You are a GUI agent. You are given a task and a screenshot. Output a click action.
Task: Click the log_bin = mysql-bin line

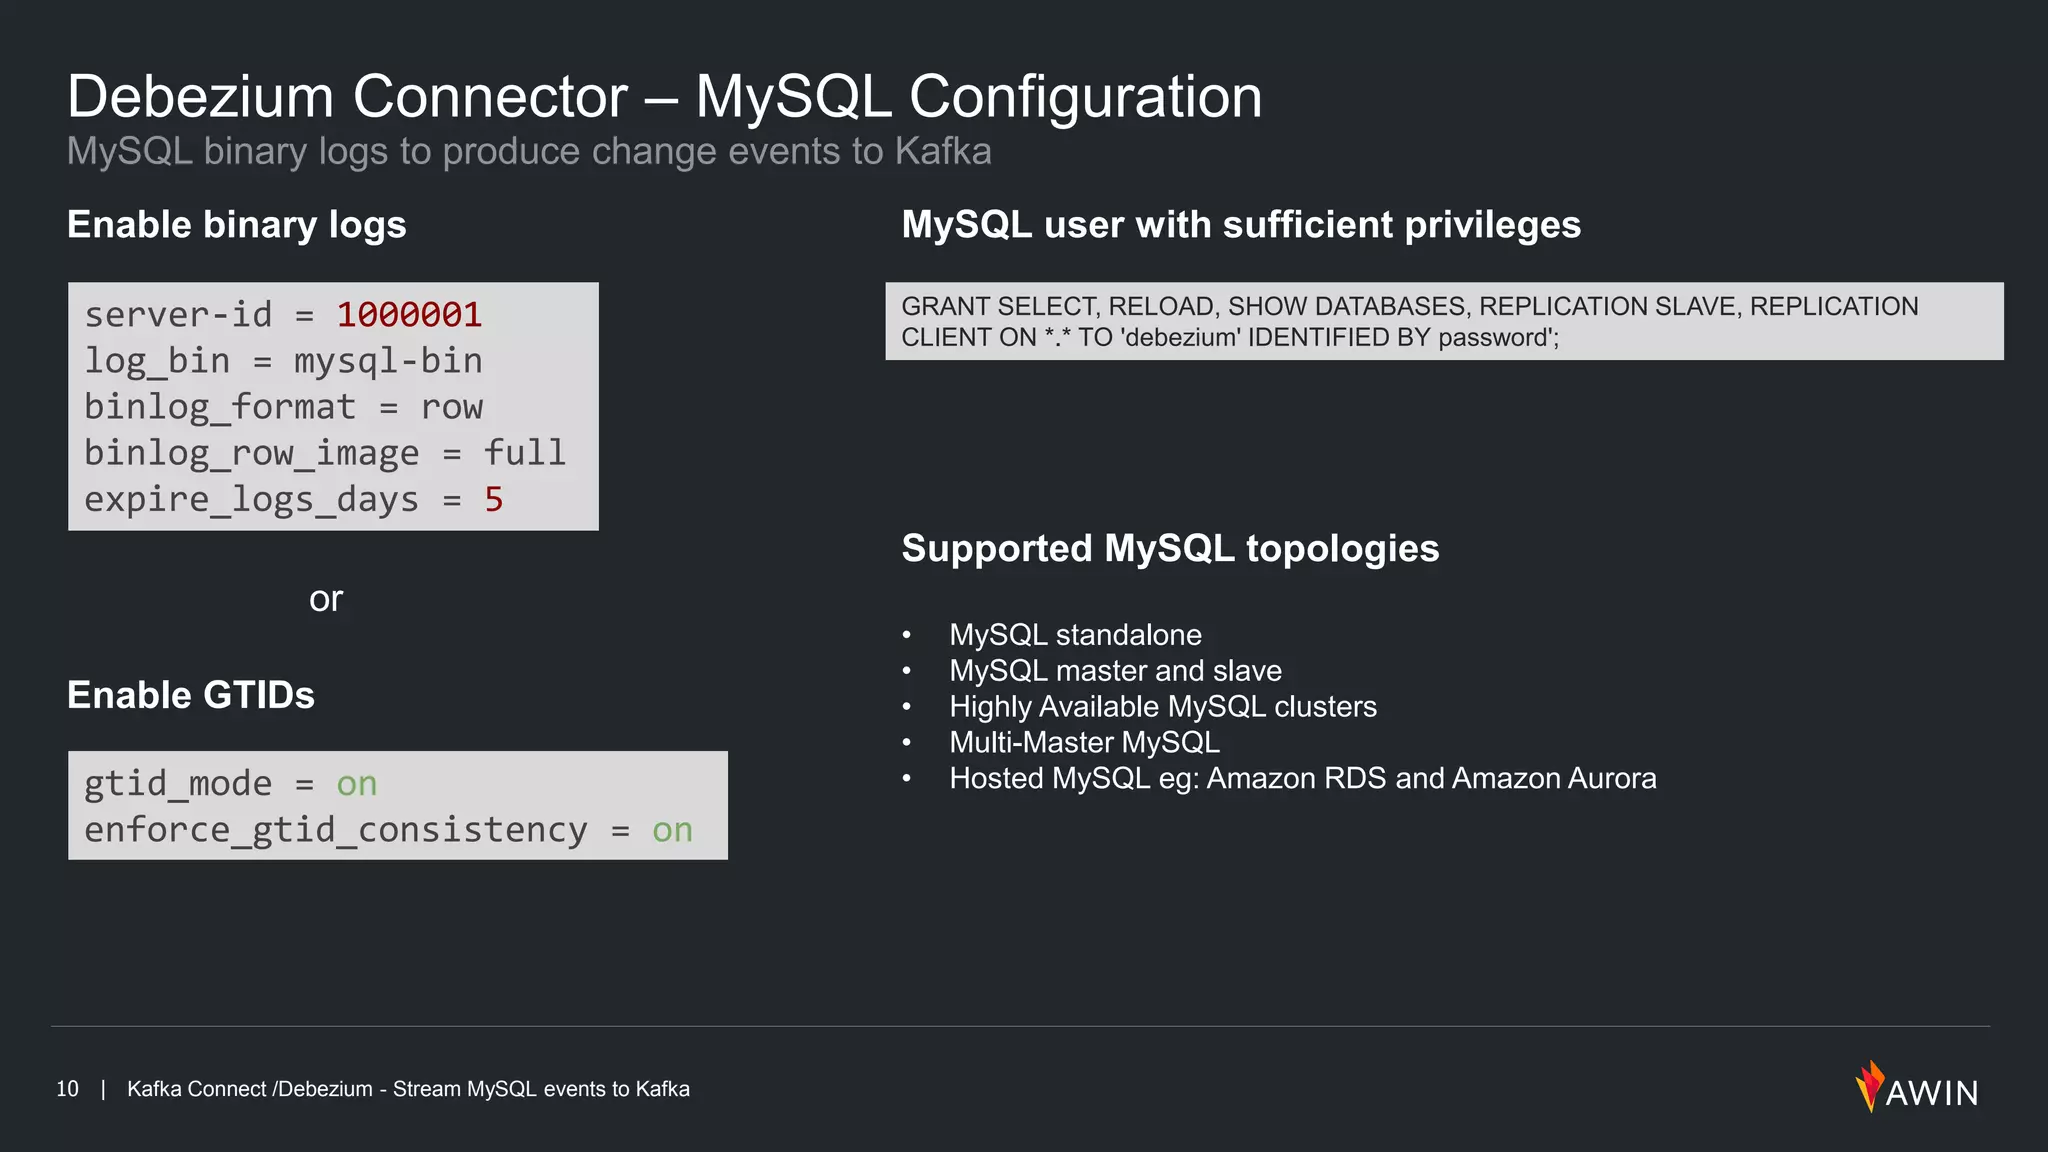(x=283, y=361)
